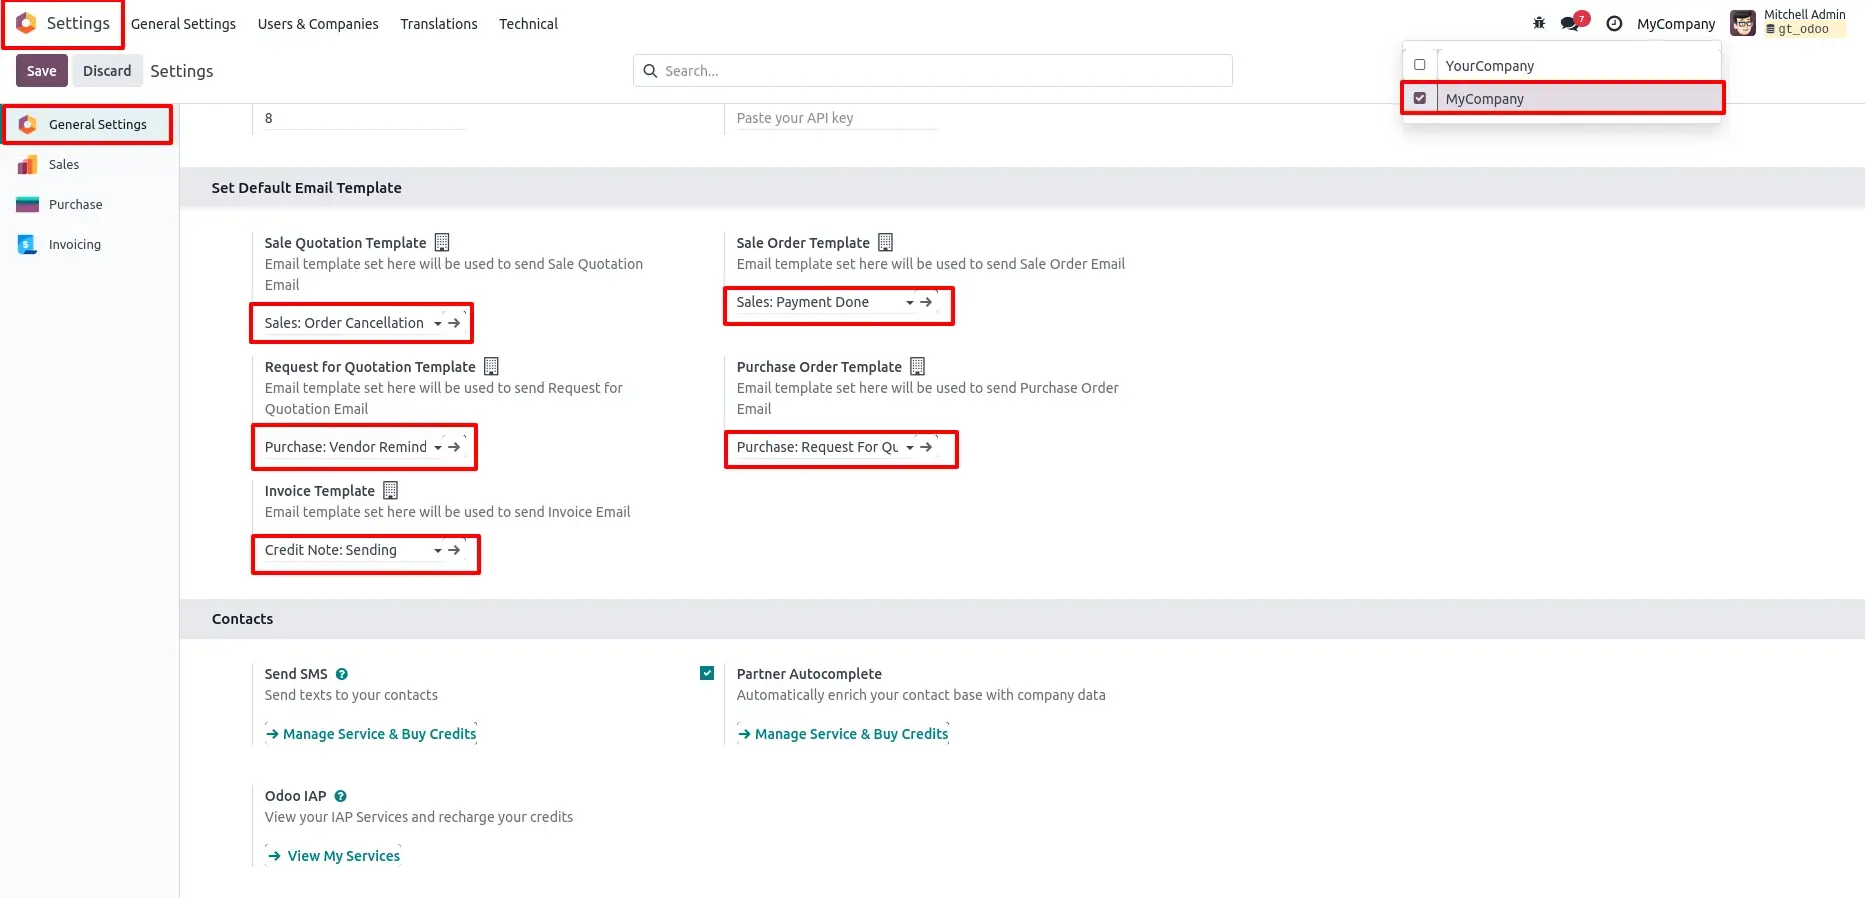Open the Mitchell Admin user menu

(x=1790, y=23)
